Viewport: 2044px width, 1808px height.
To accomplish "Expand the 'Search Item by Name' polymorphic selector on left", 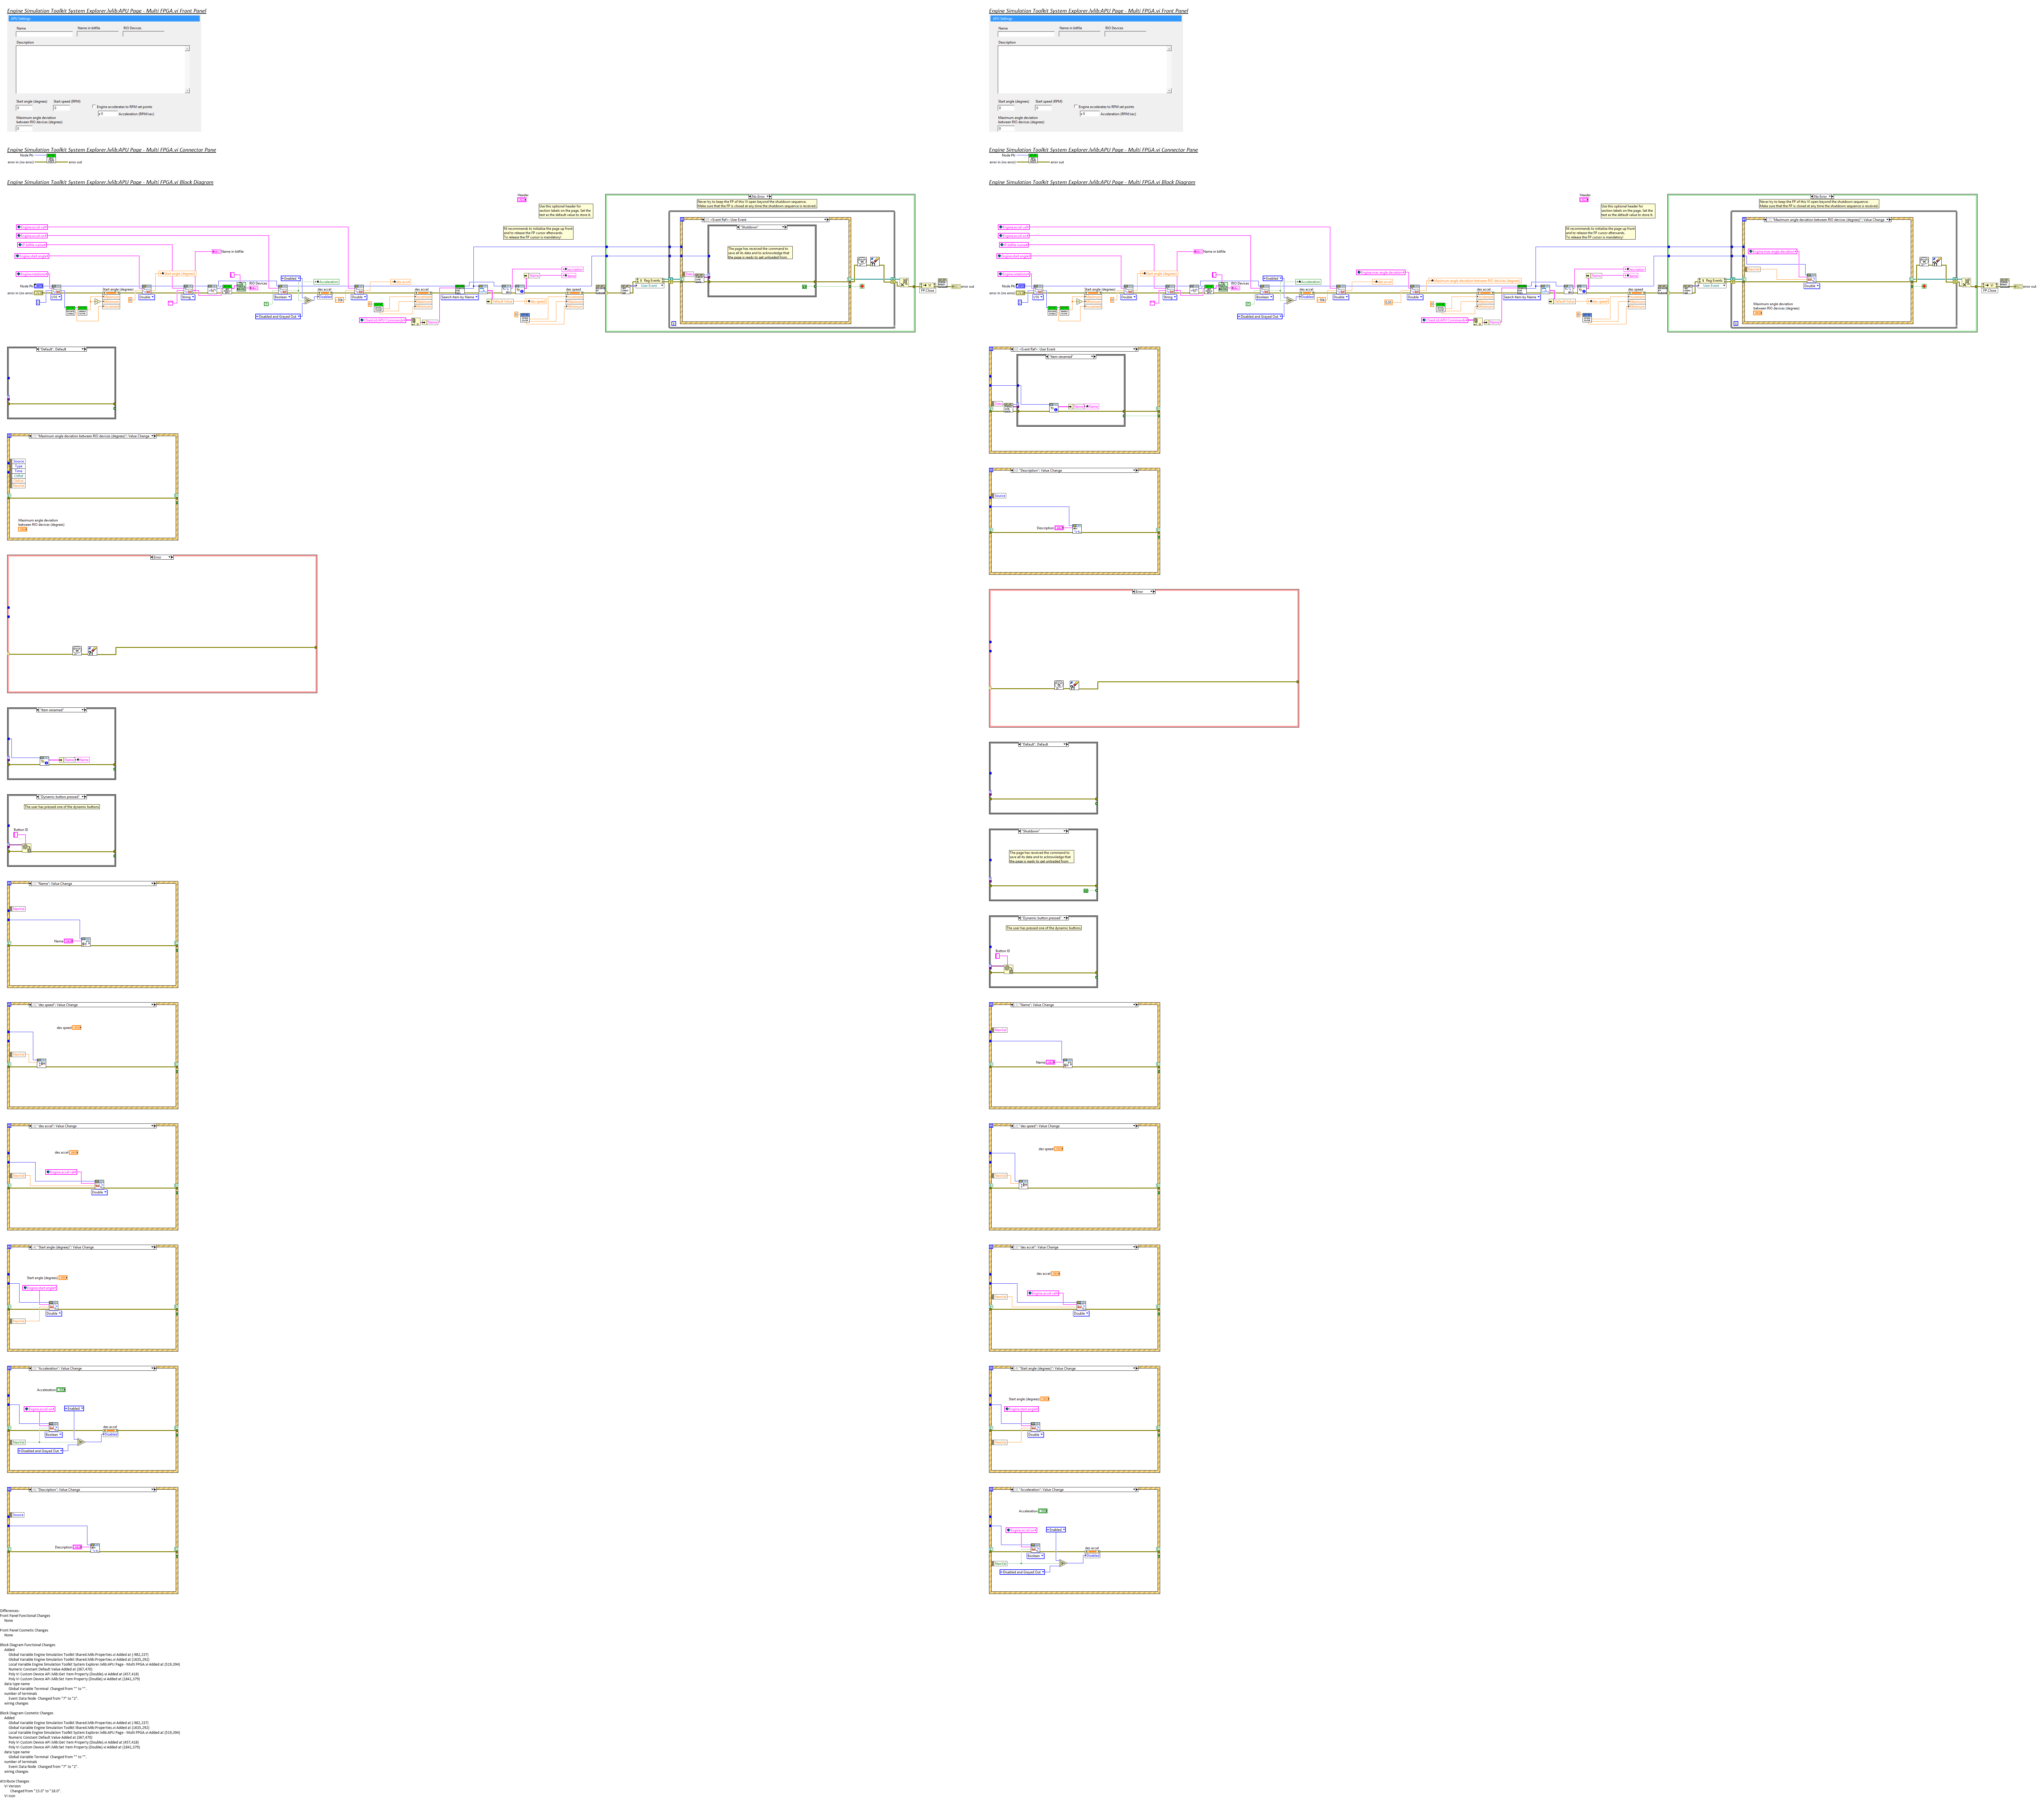I will (476, 297).
